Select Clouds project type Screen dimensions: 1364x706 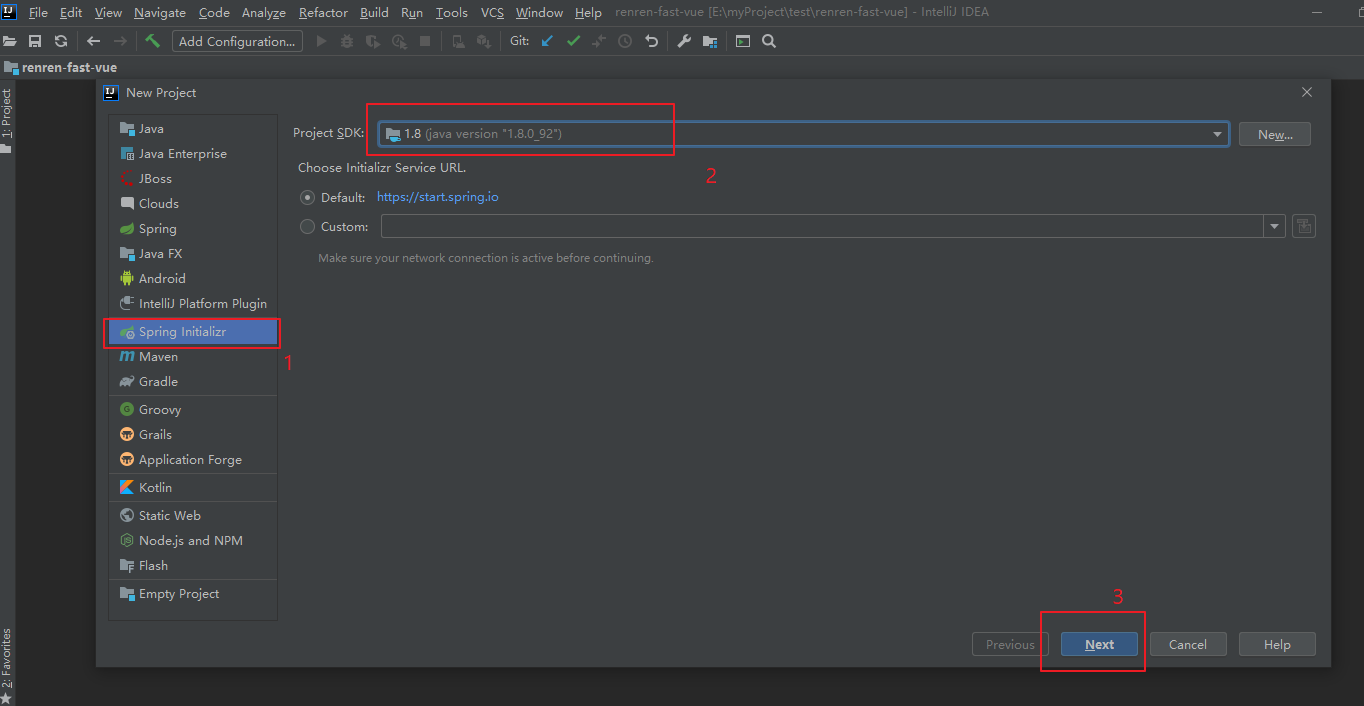coord(193,204)
